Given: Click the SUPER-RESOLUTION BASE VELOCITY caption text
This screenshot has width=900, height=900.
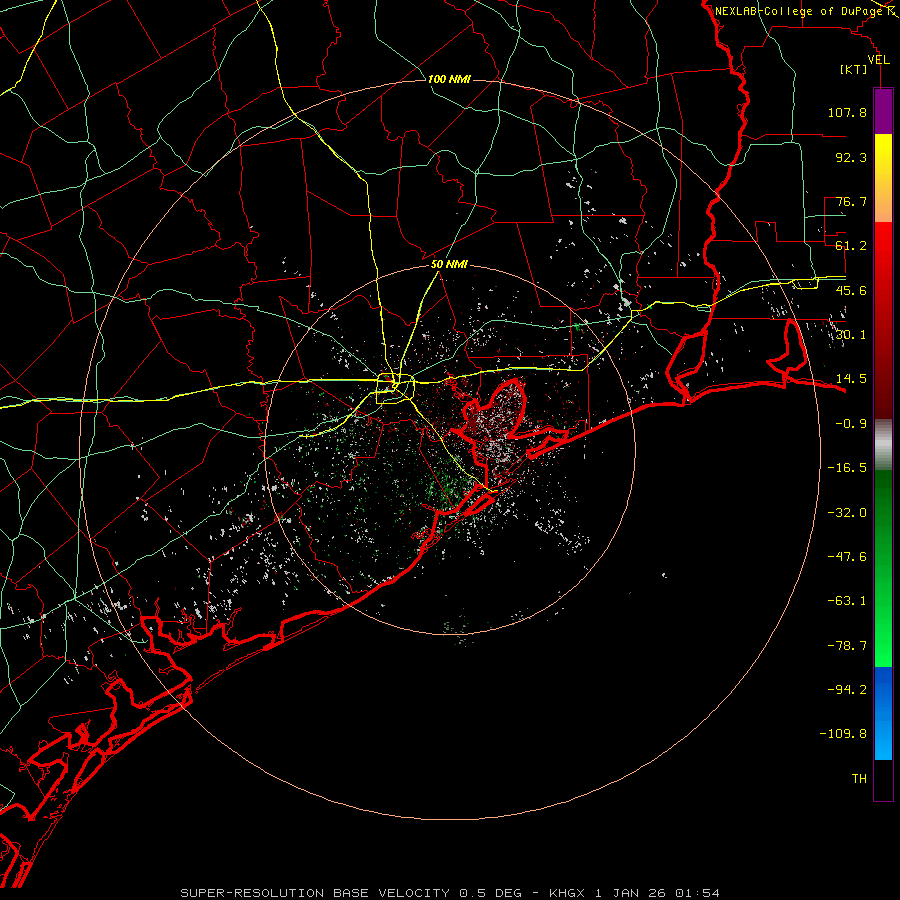Looking at the screenshot, I should (315, 893).
